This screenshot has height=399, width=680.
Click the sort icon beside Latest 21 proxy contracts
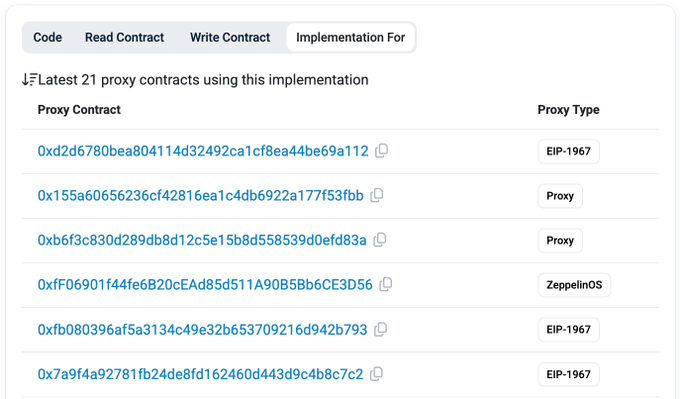29,80
